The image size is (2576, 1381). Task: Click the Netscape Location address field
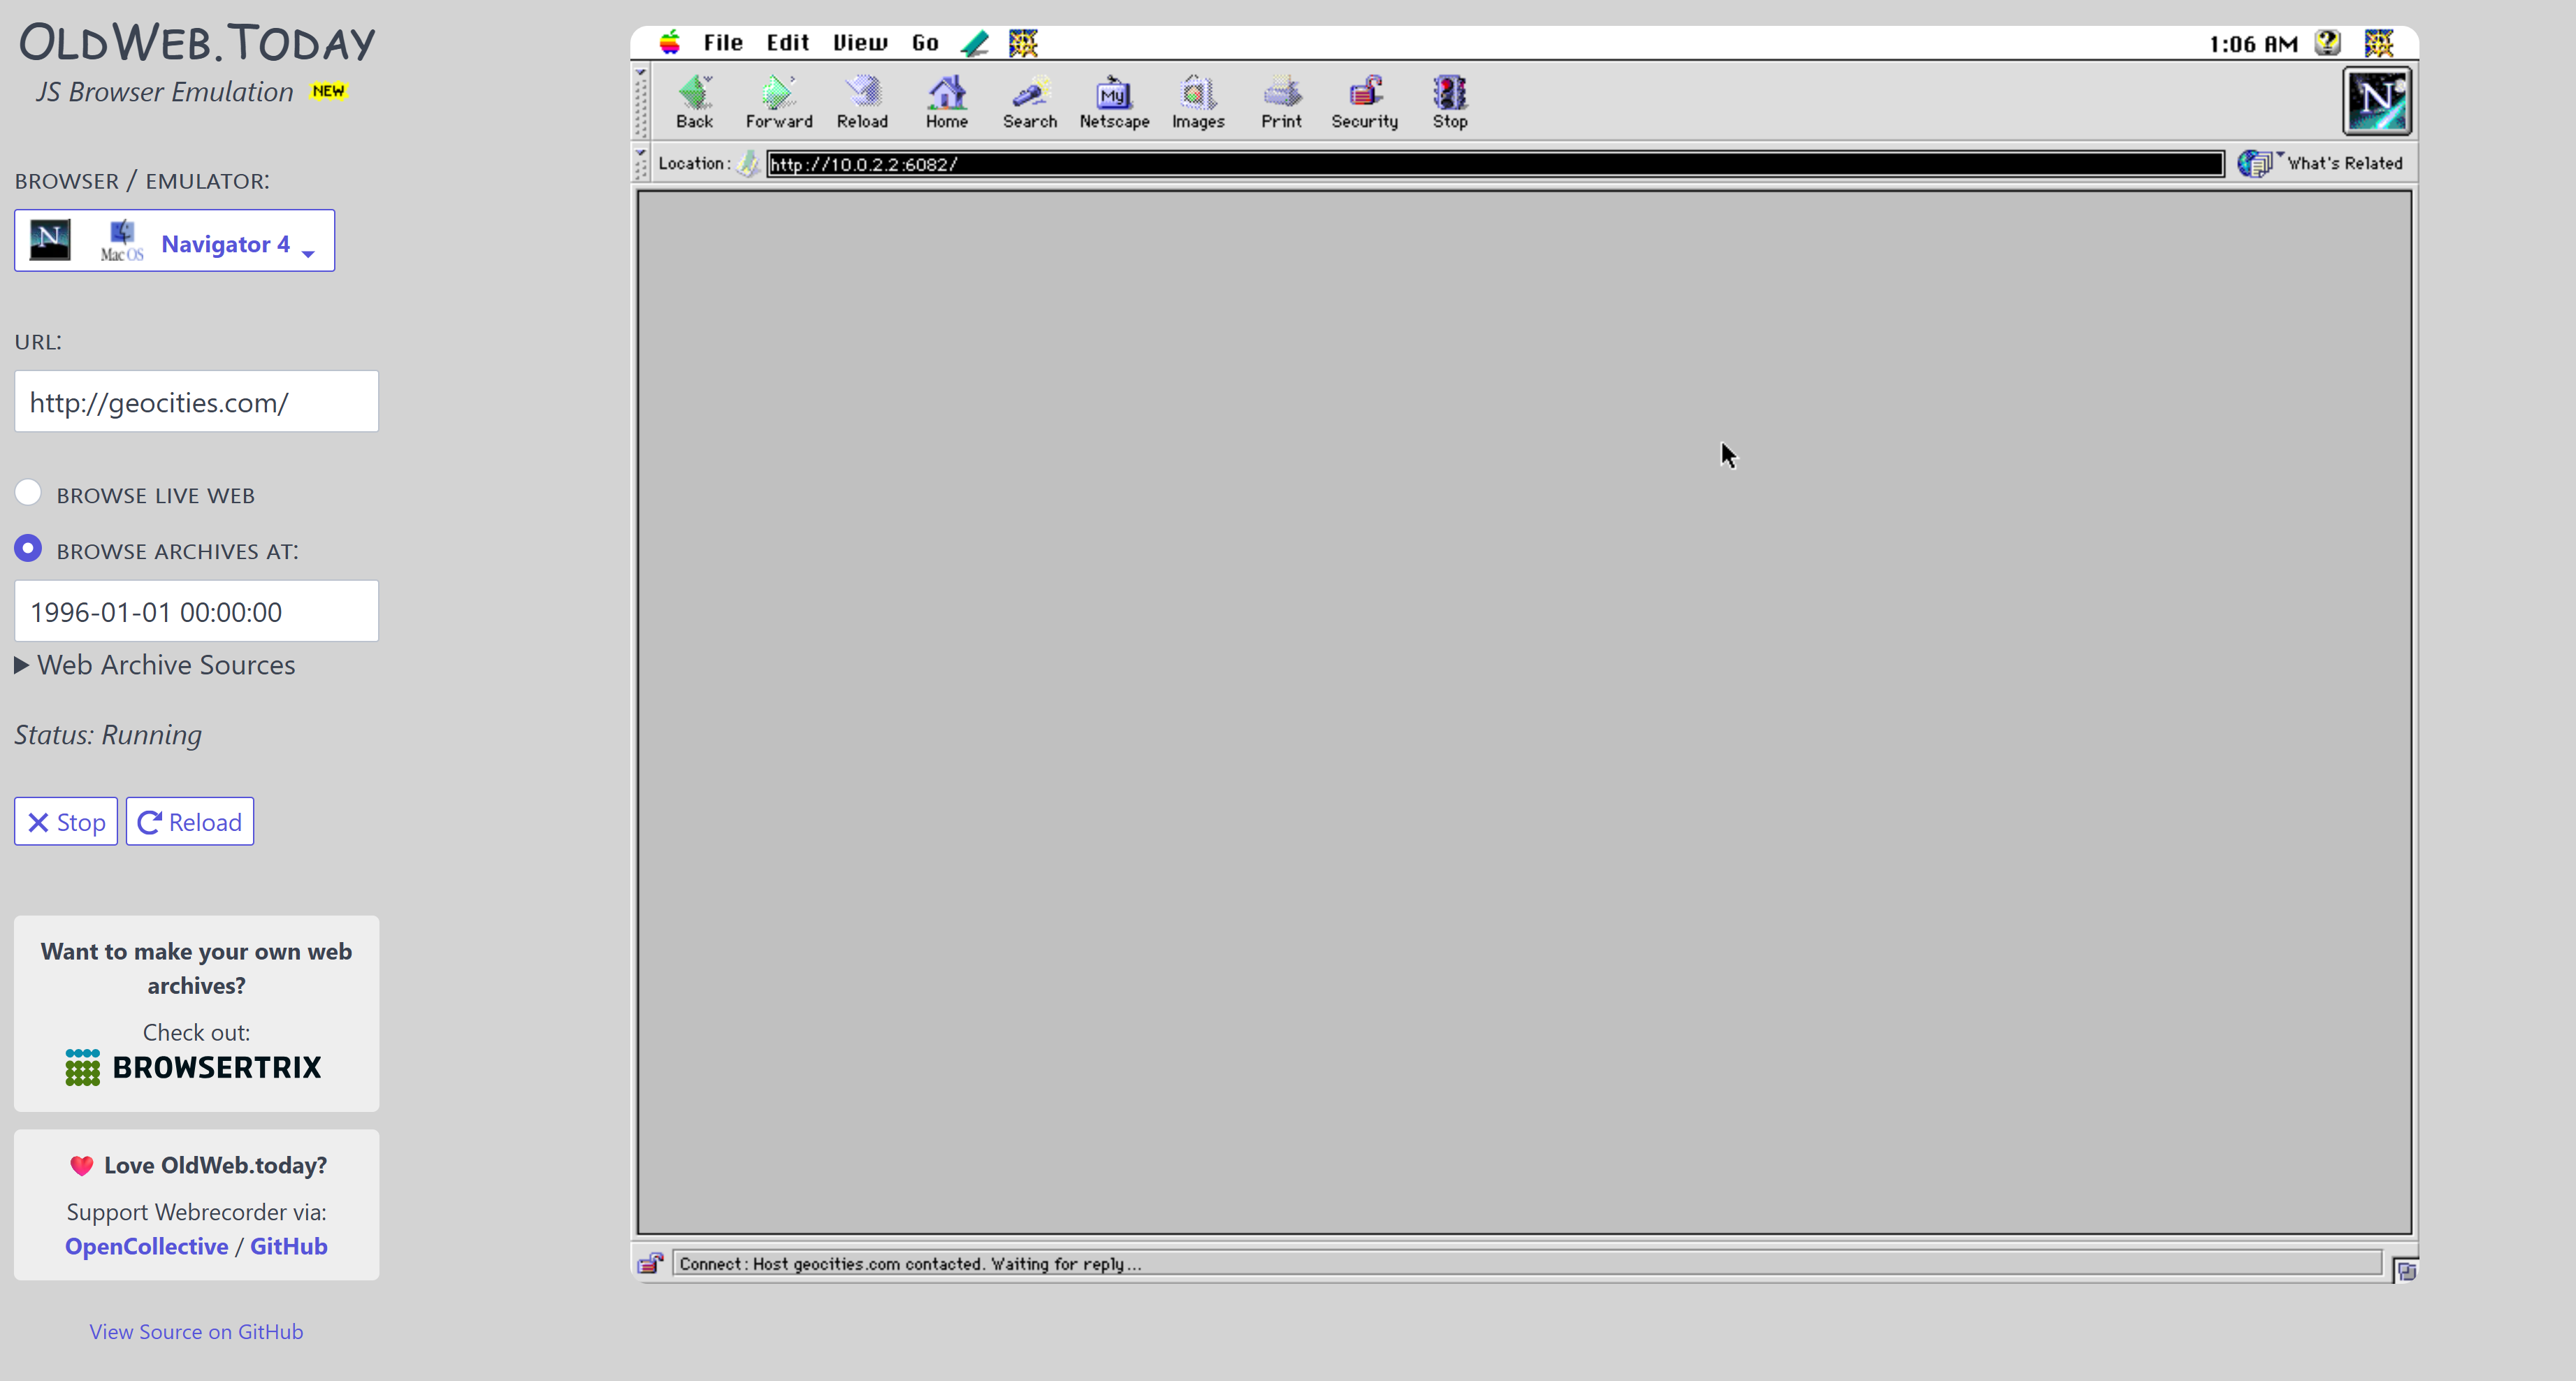click(x=1495, y=164)
